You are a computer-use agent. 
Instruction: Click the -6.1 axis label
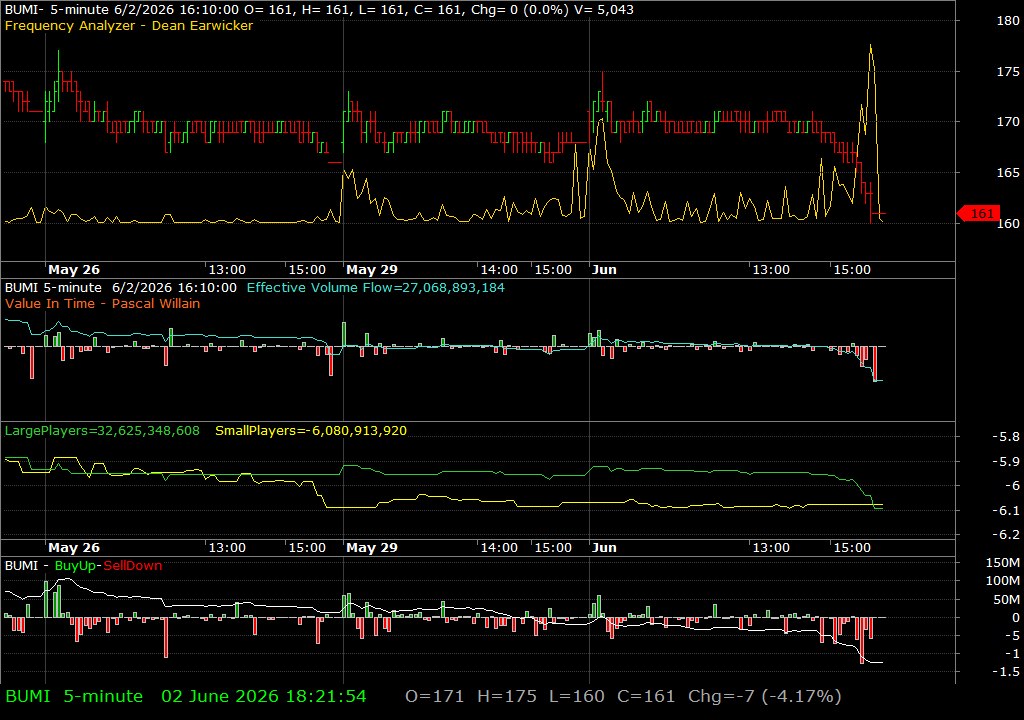coord(1005,510)
